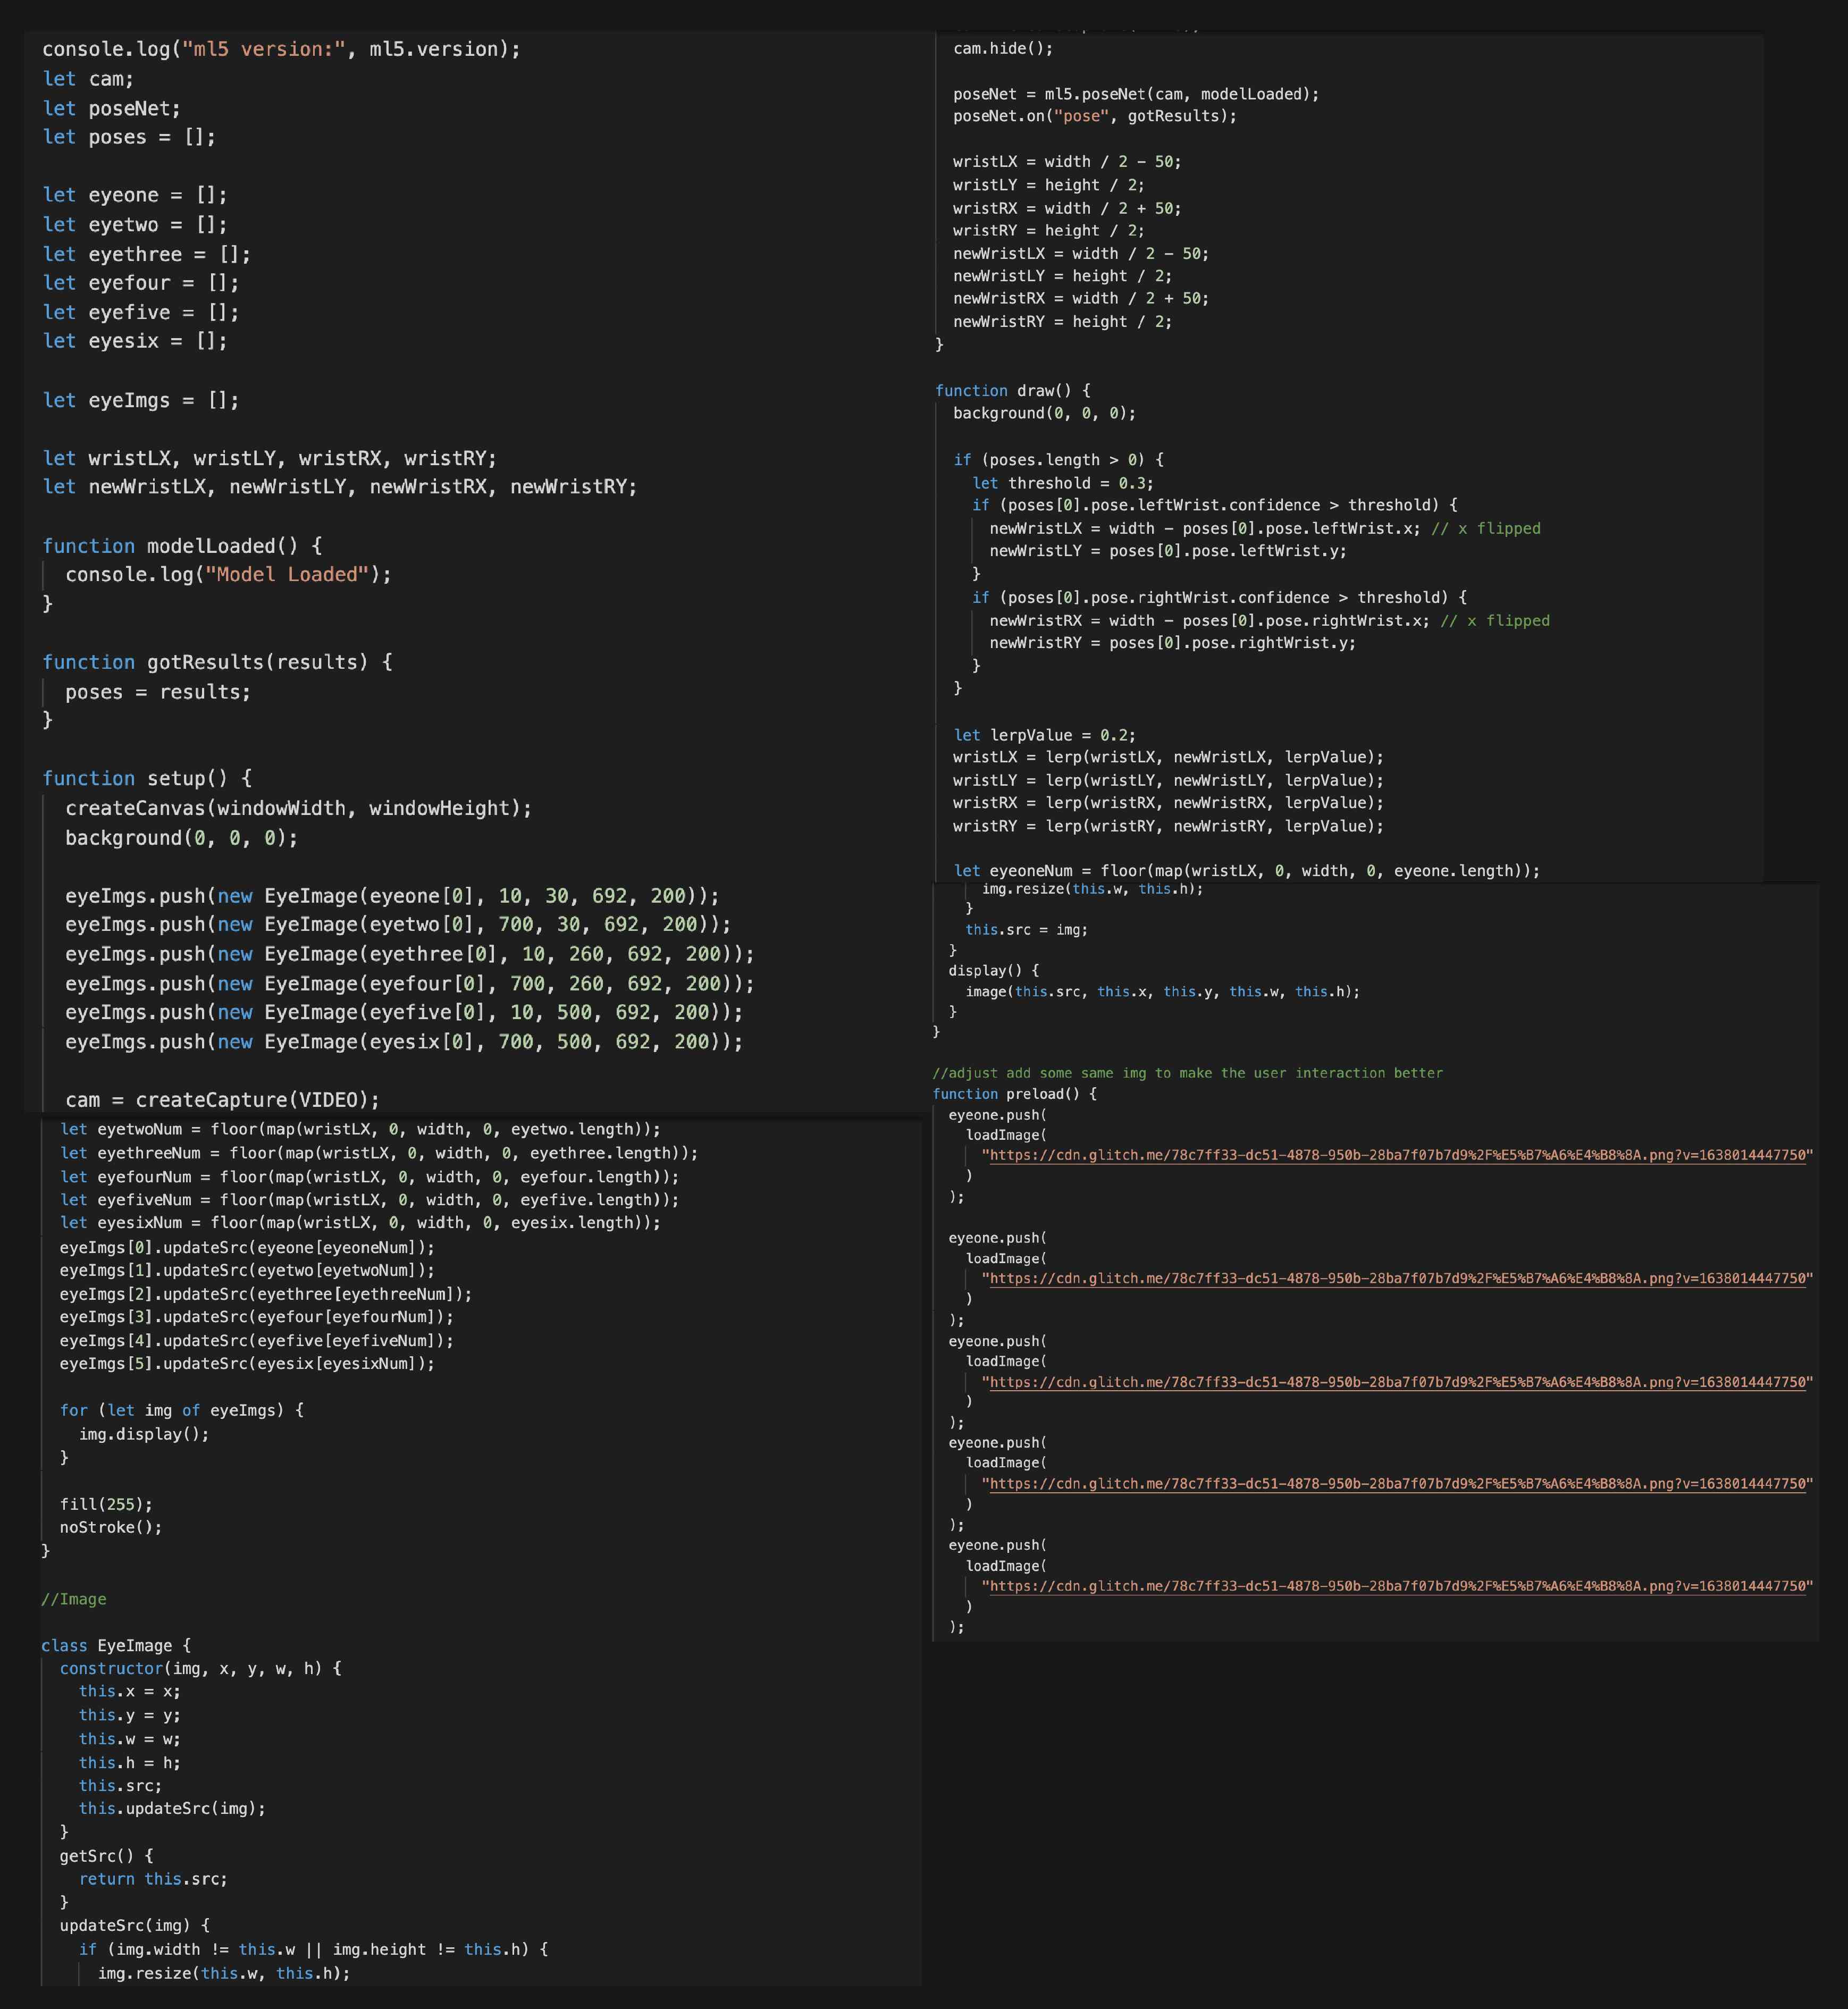This screenshot has width=1848, height=2009.
Task: Click the "let threshold = 0.3;" line
Action: tap(1063, 483)
